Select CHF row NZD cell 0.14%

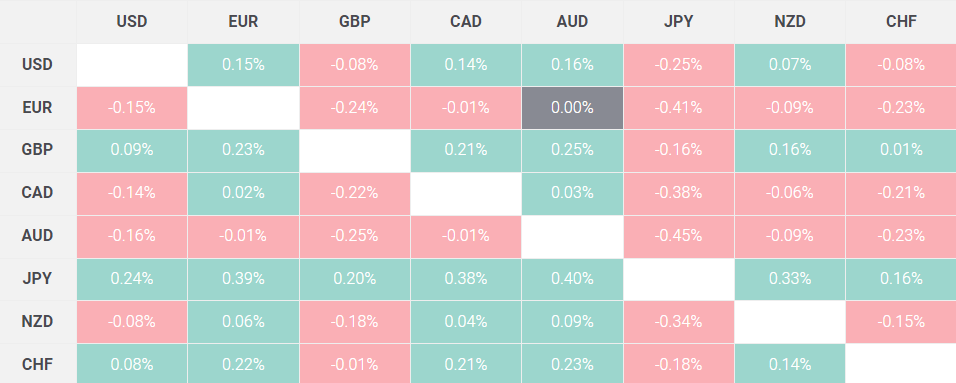tap(790, 363)
